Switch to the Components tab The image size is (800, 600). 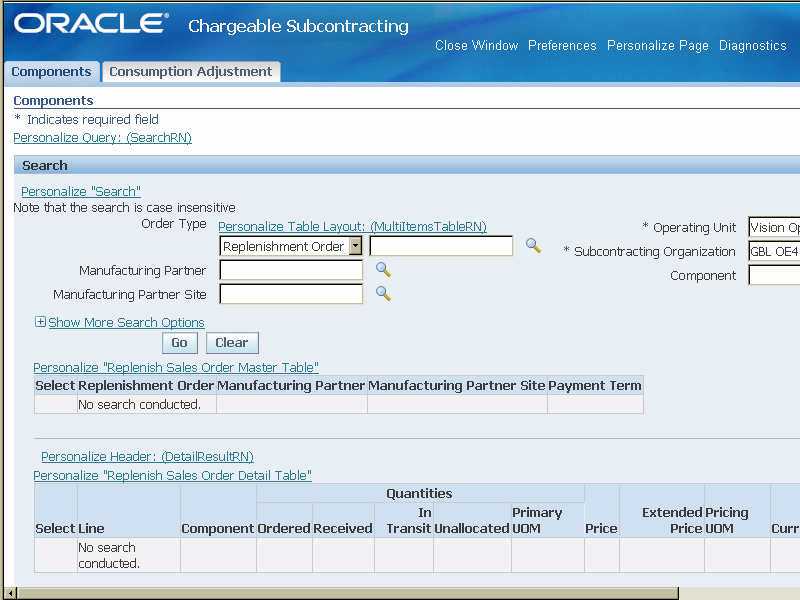click(51, 71)
